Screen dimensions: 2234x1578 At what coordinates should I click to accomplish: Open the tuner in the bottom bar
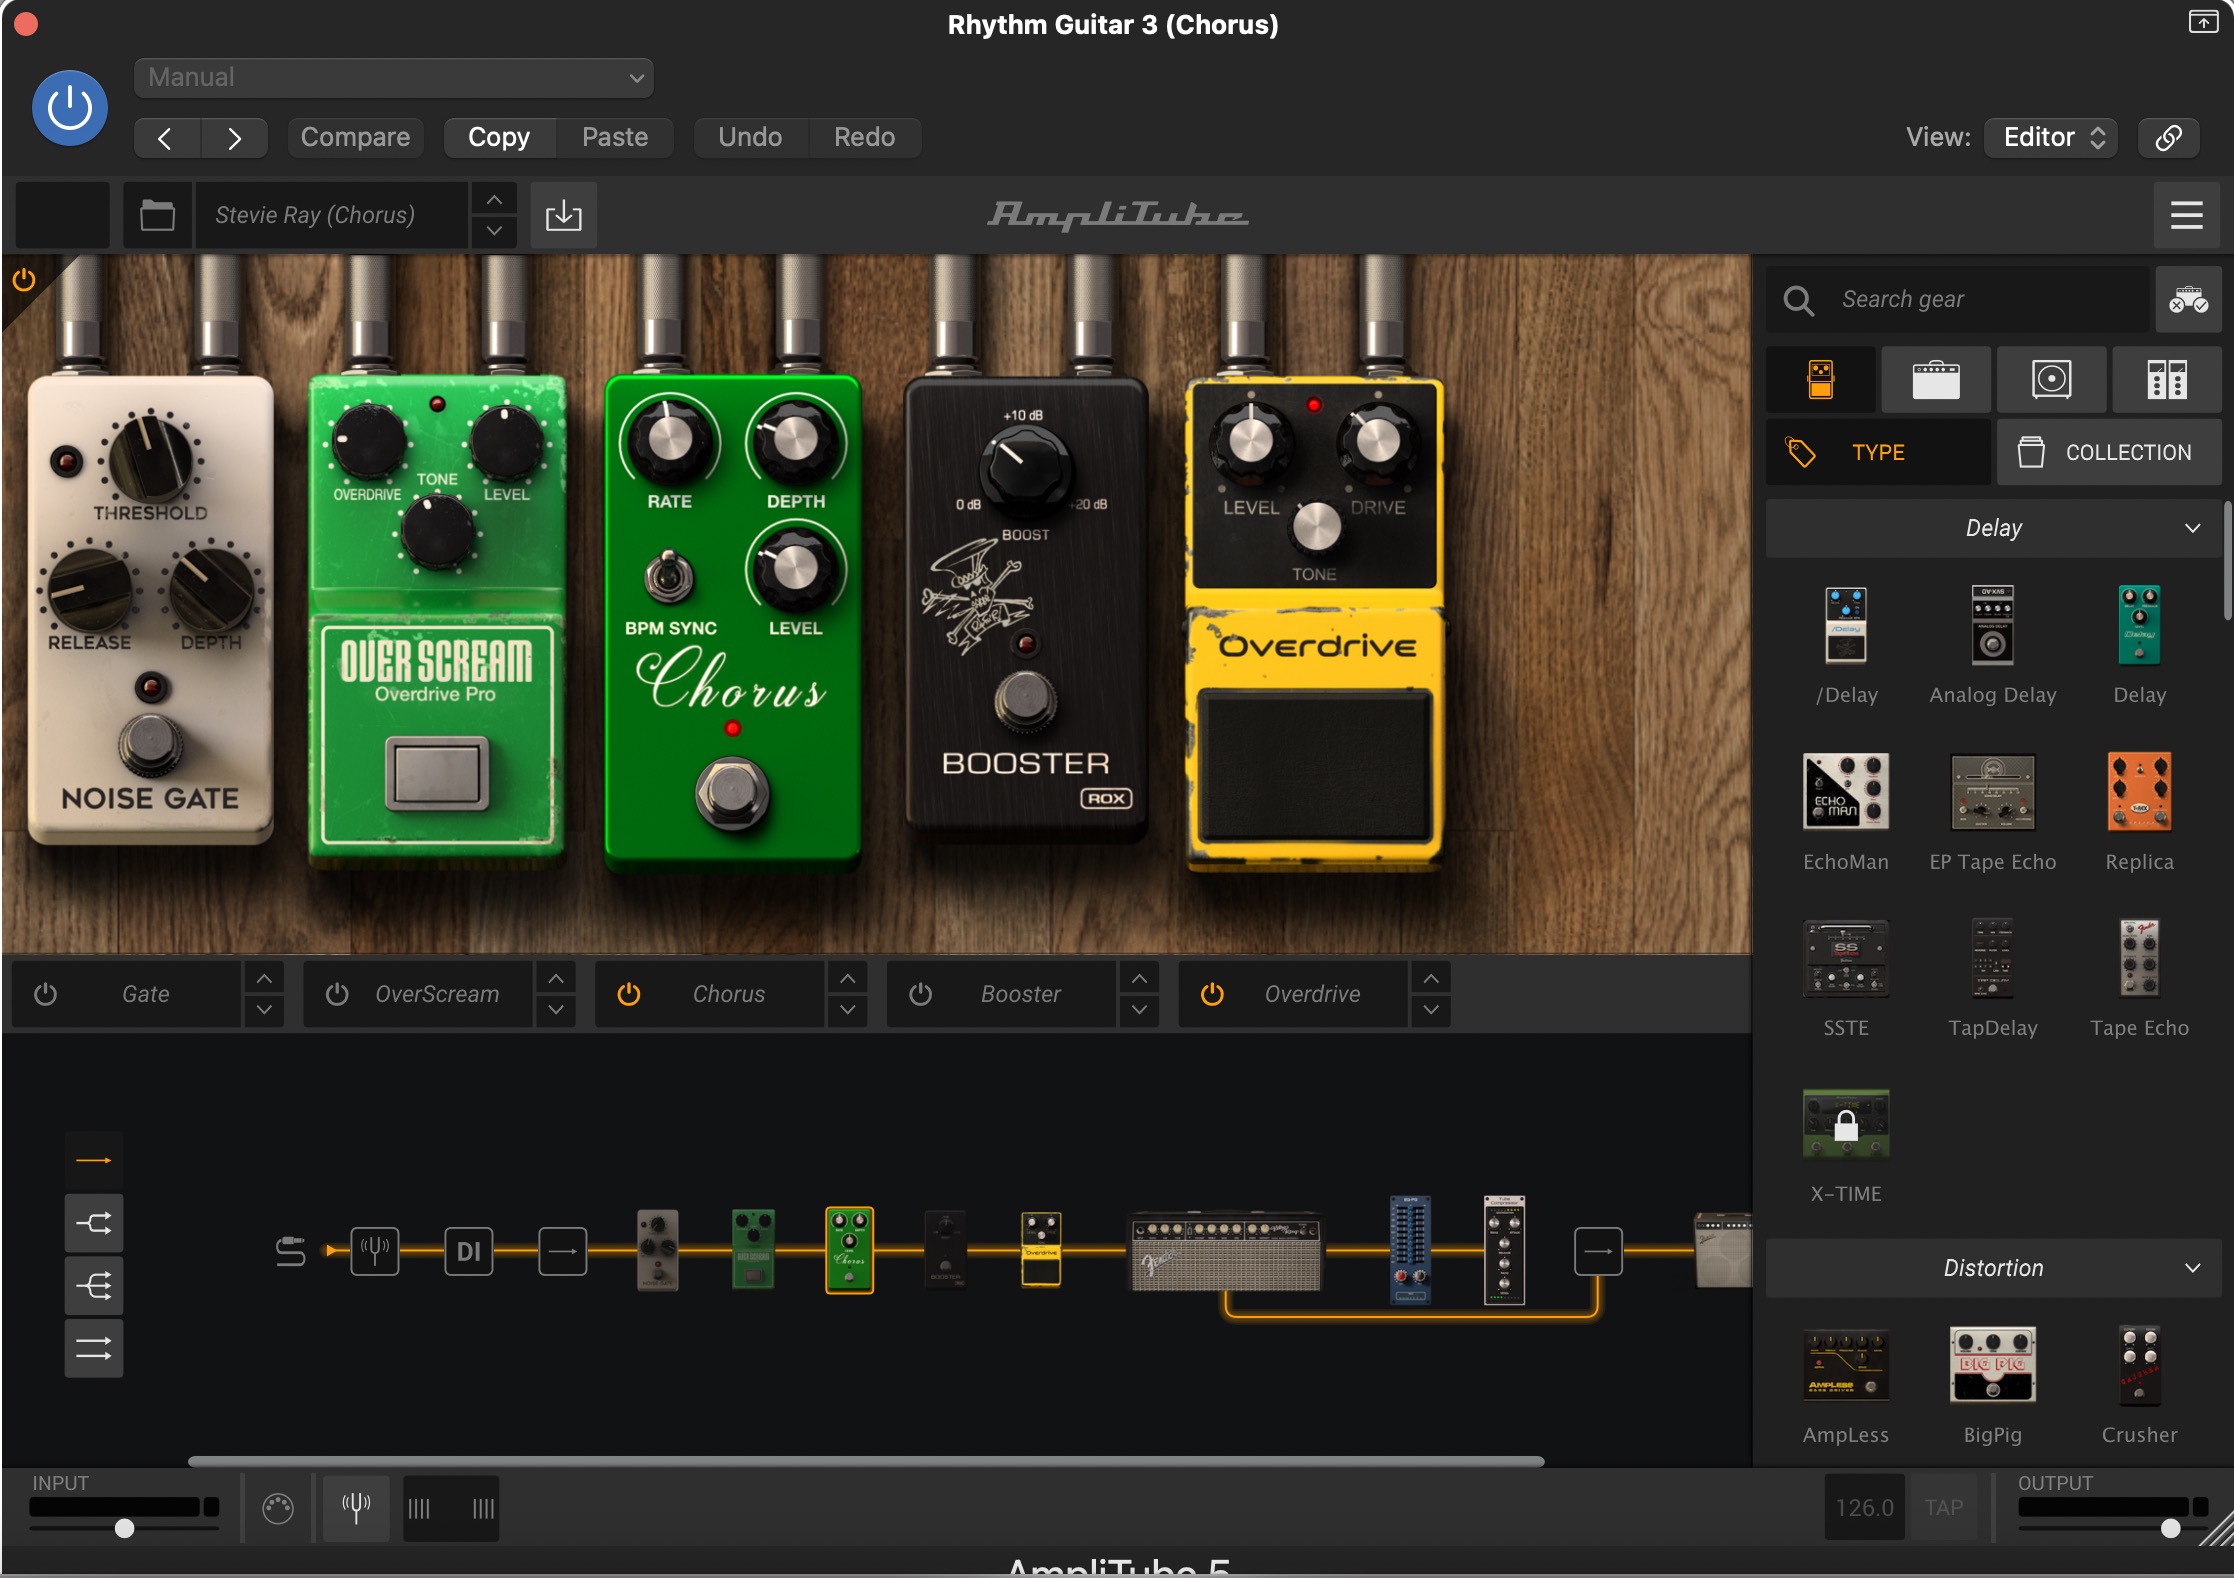coord(356,1507)
